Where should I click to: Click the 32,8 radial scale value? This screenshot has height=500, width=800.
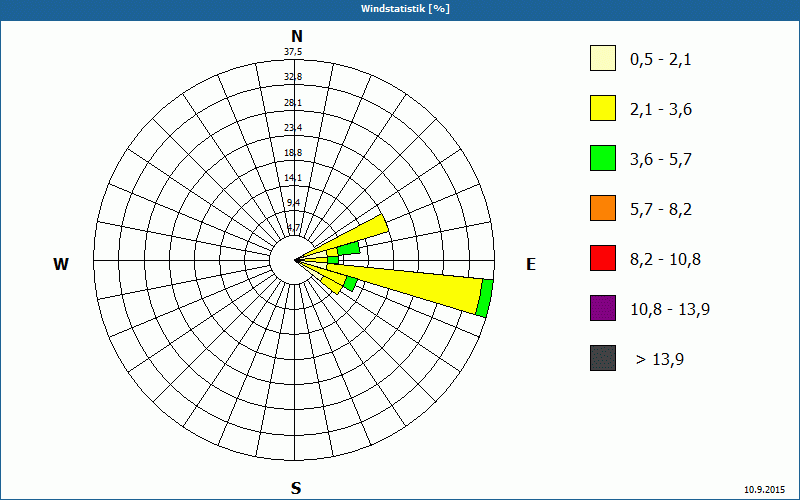click(x=293, y=77)
